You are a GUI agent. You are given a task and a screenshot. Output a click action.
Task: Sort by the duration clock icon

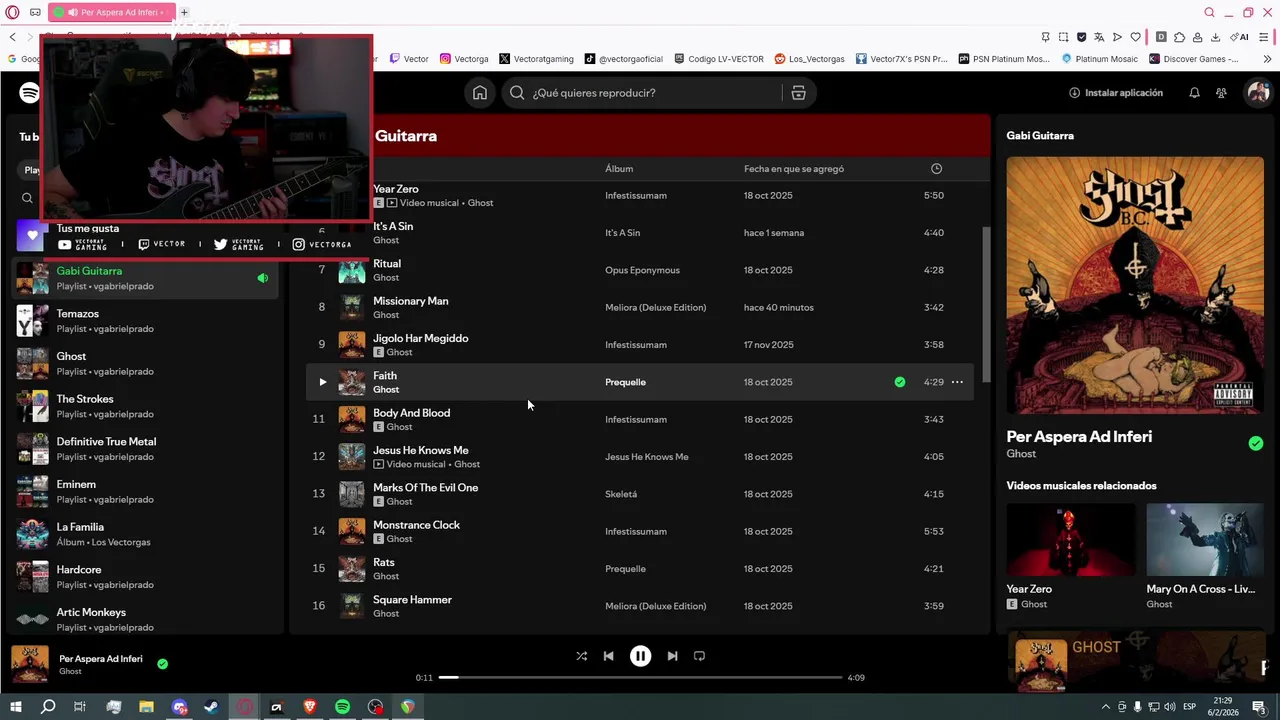point(936,169)
